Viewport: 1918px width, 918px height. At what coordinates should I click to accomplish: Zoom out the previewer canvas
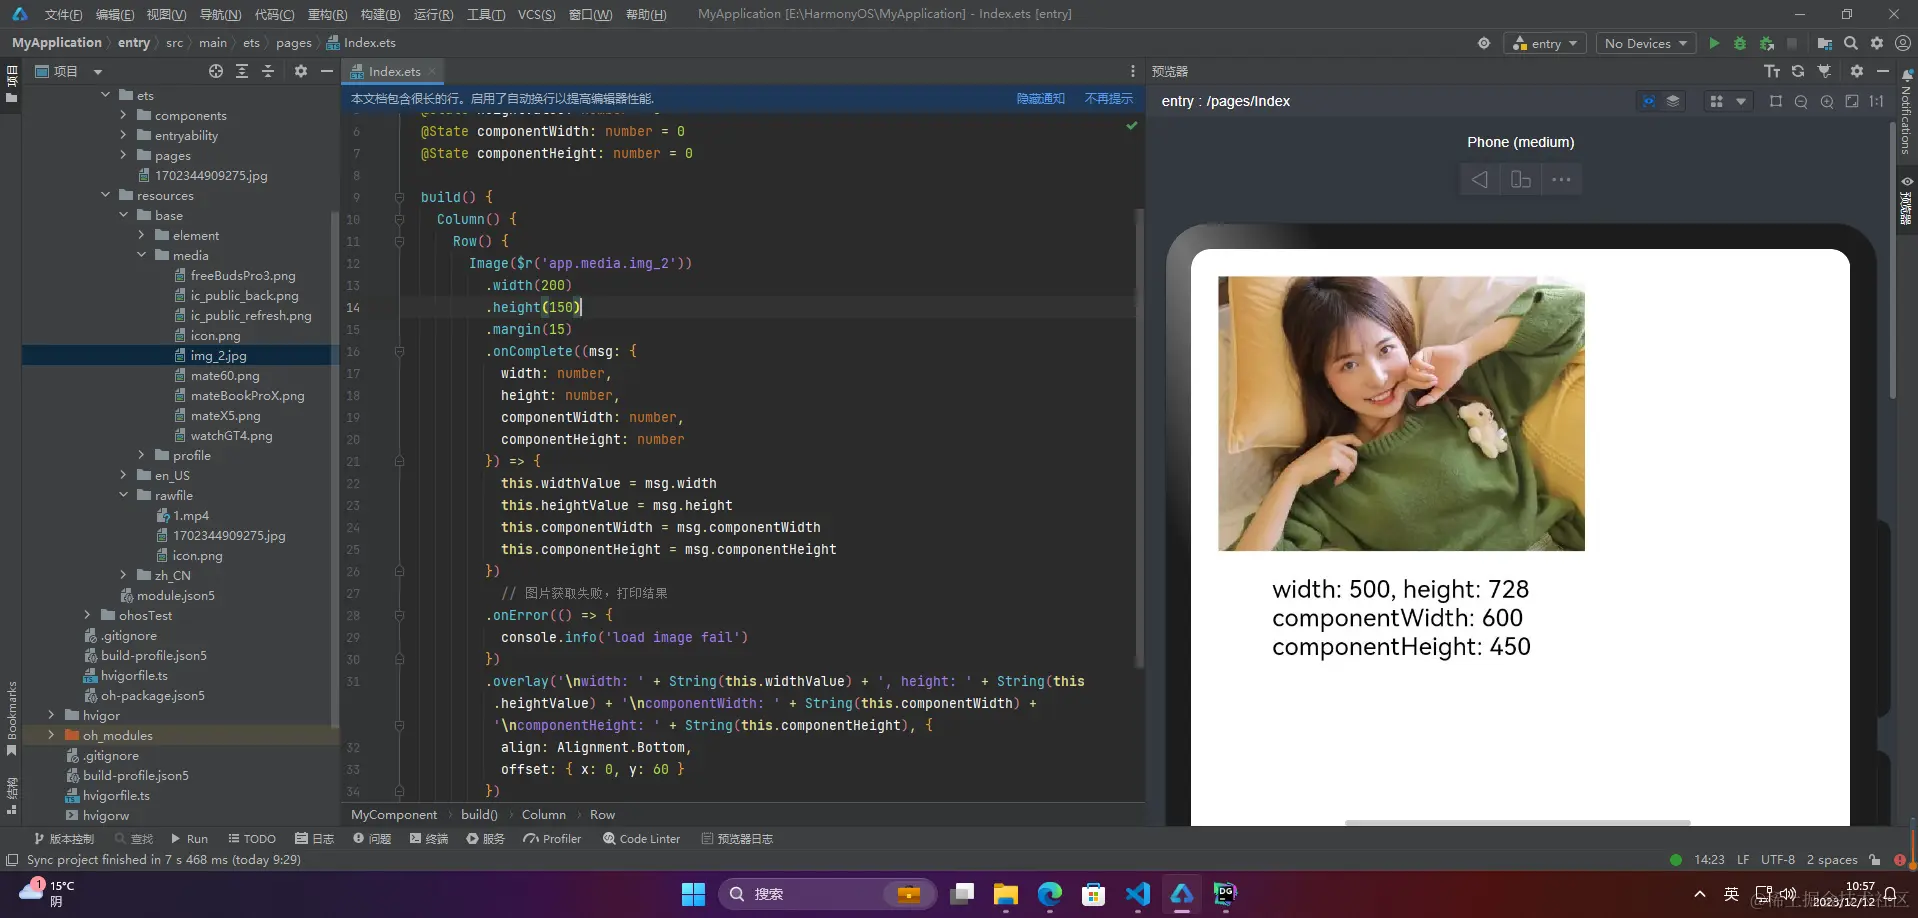tap(1801, 101)
